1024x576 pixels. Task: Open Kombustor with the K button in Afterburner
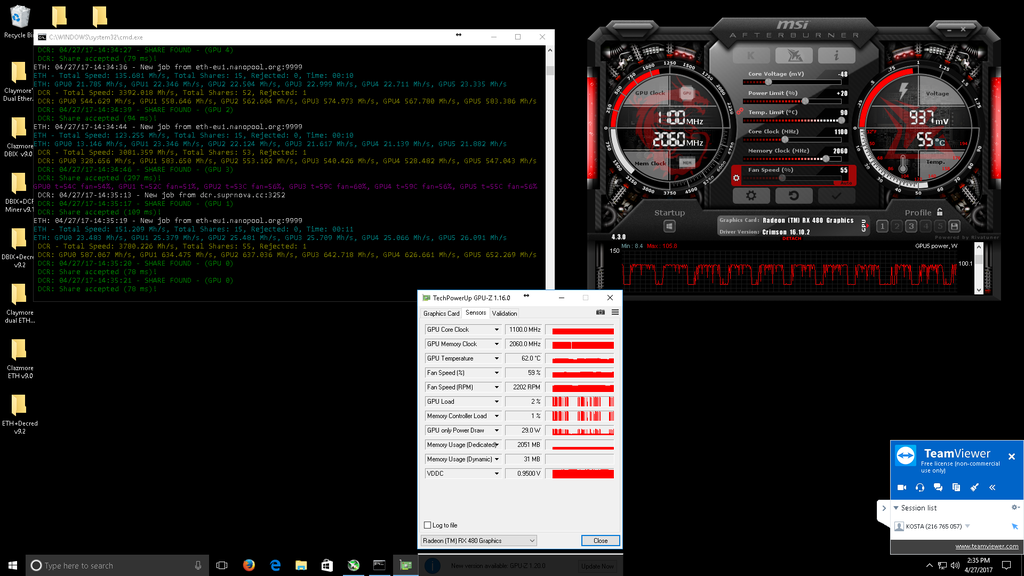[751, 56]
